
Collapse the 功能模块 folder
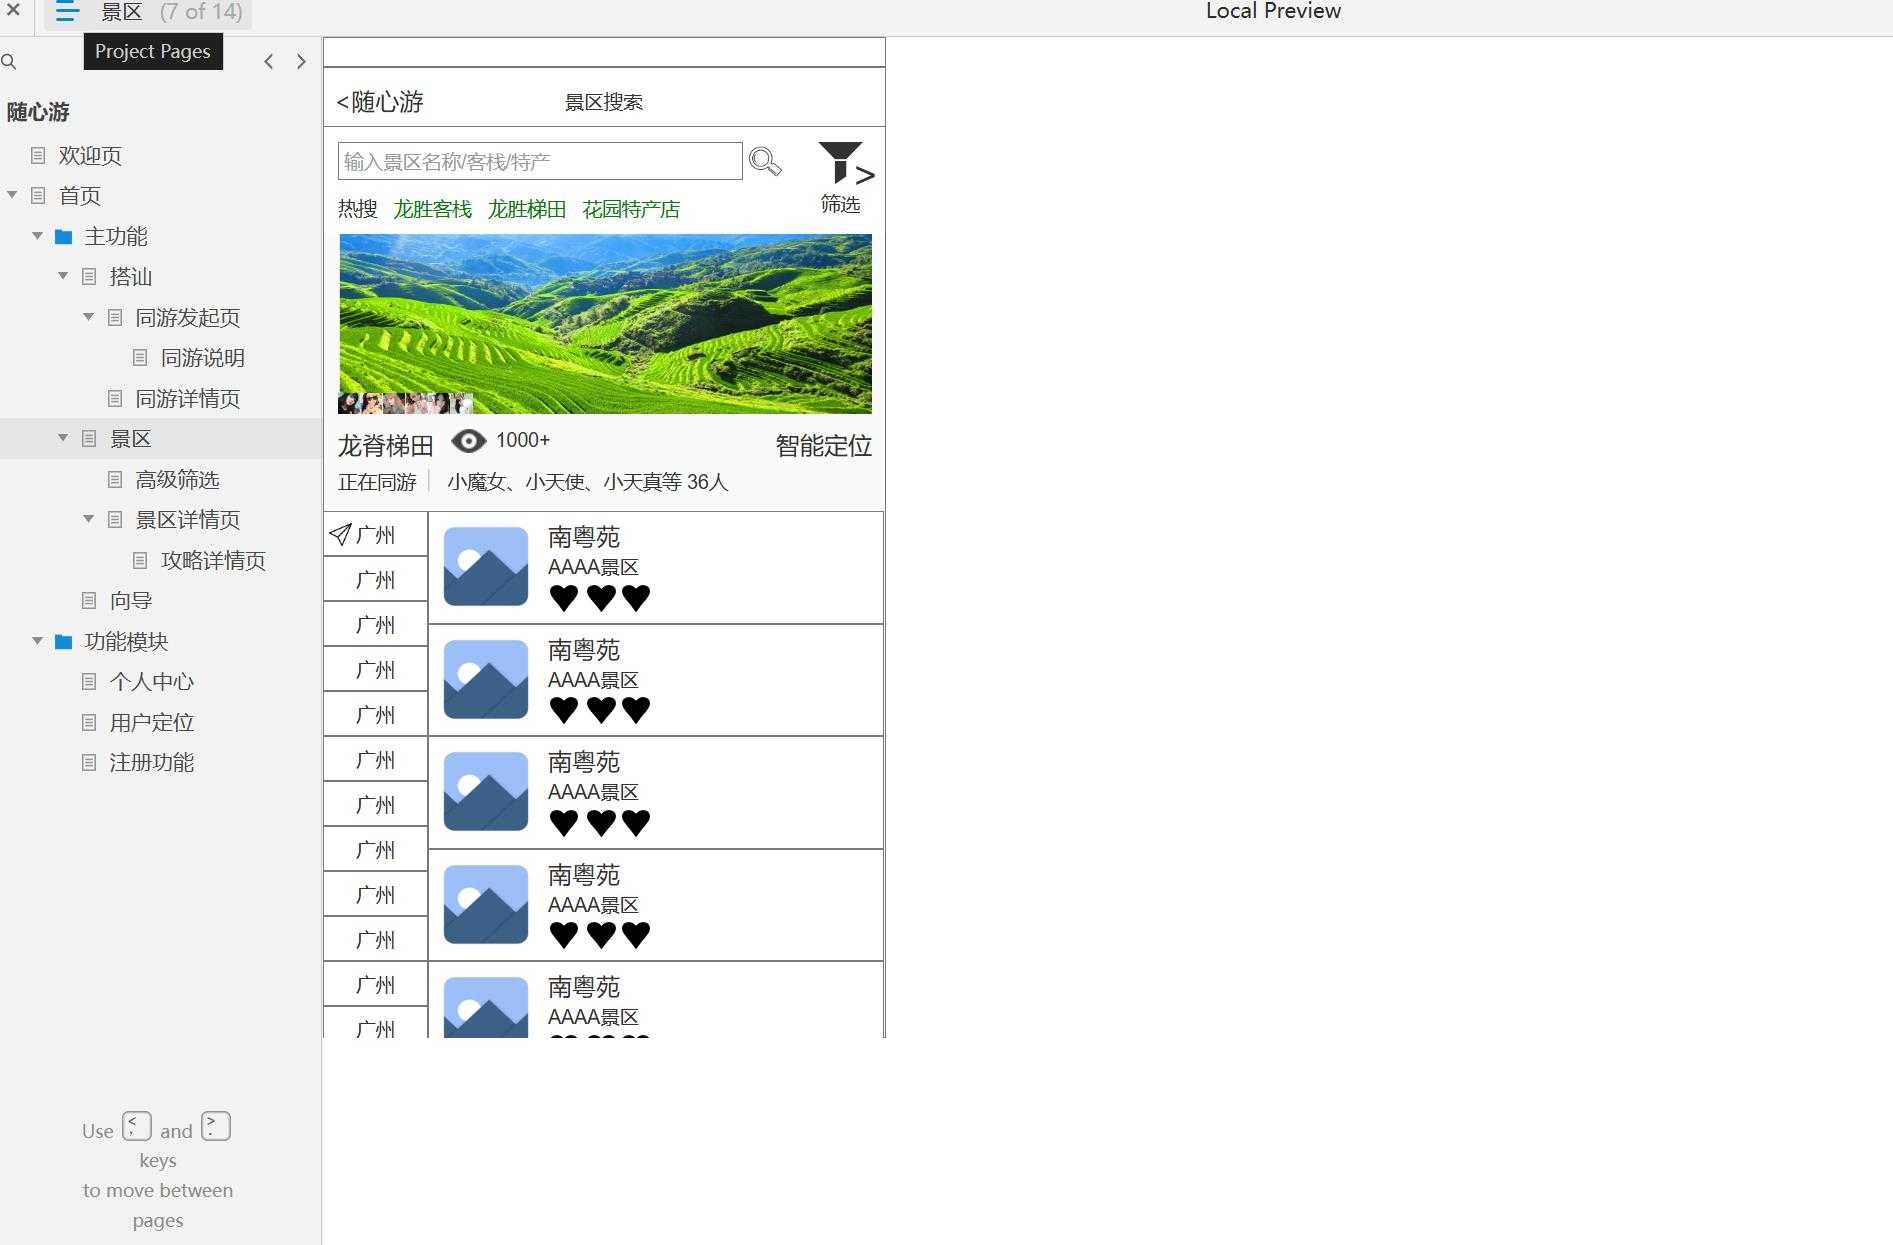[x=37, y=641]
